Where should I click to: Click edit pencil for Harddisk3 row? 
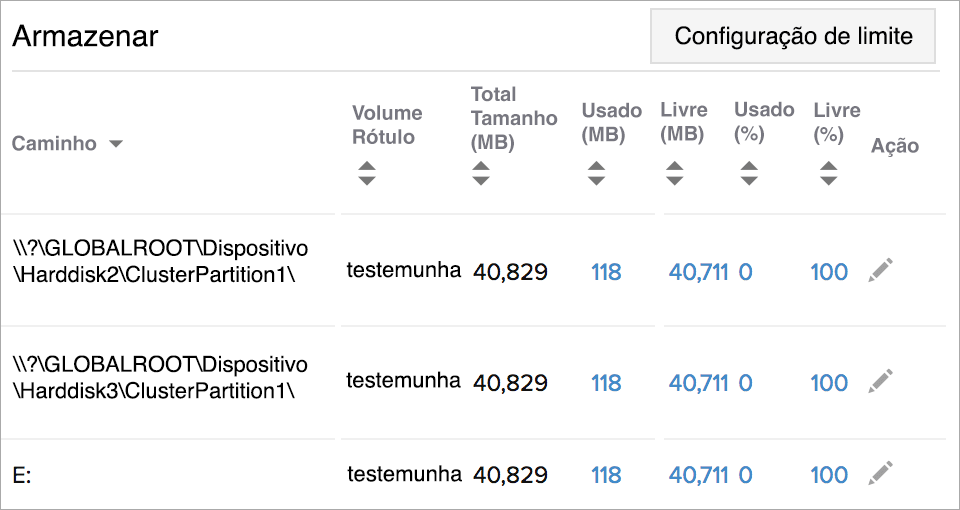coord(880,380)
